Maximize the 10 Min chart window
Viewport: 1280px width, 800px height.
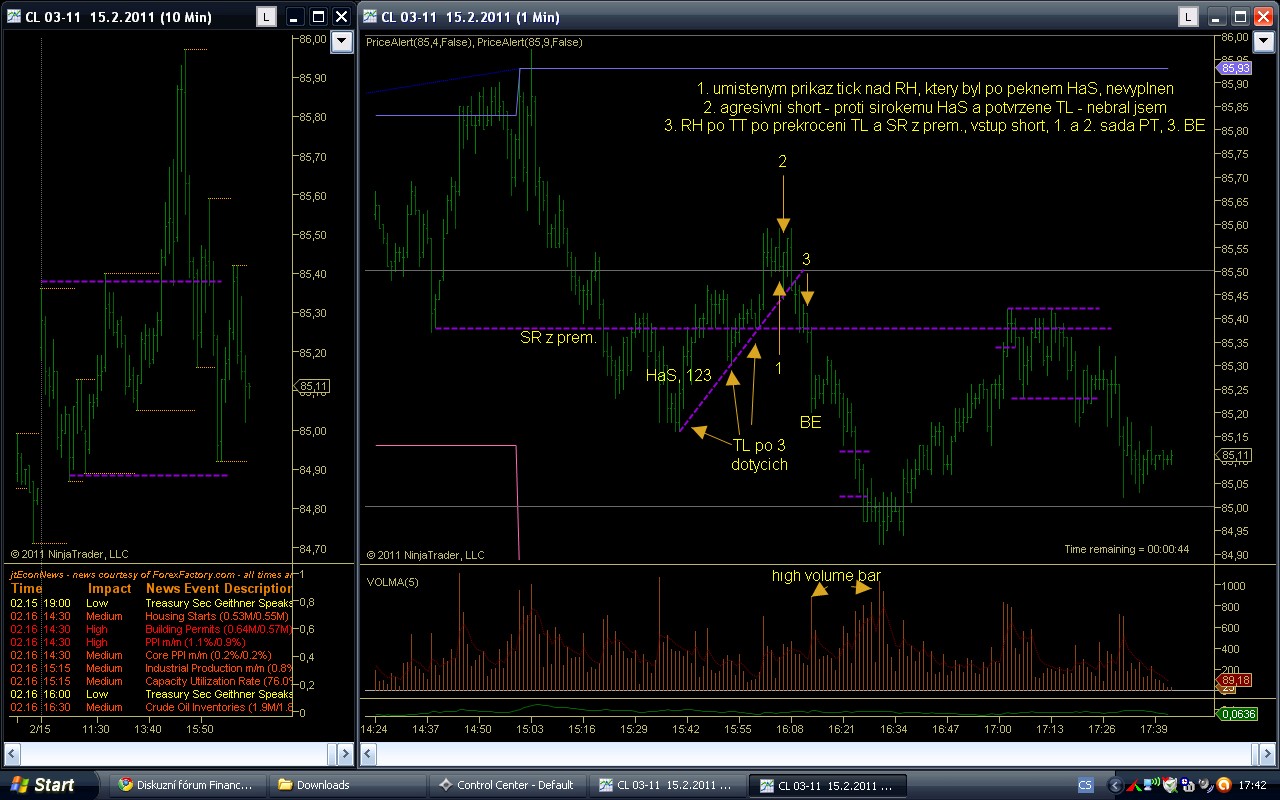pos(318,17)
